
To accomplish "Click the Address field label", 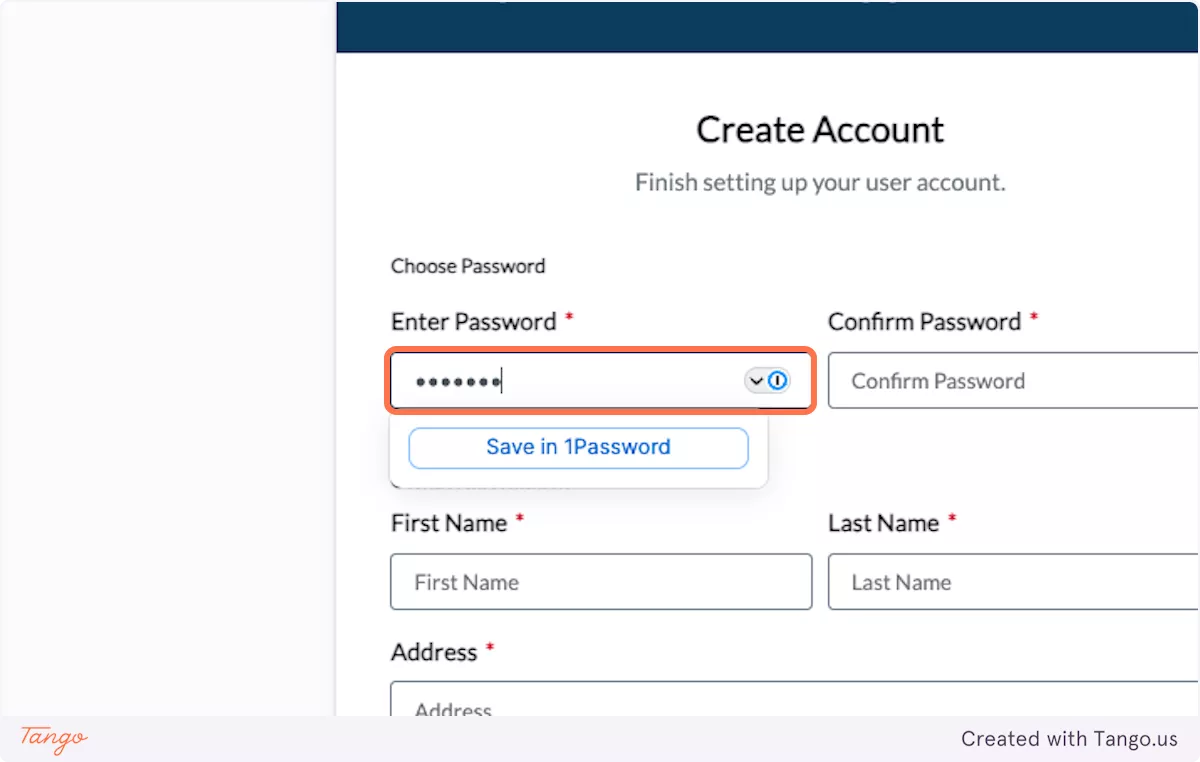I will [434, 652].
